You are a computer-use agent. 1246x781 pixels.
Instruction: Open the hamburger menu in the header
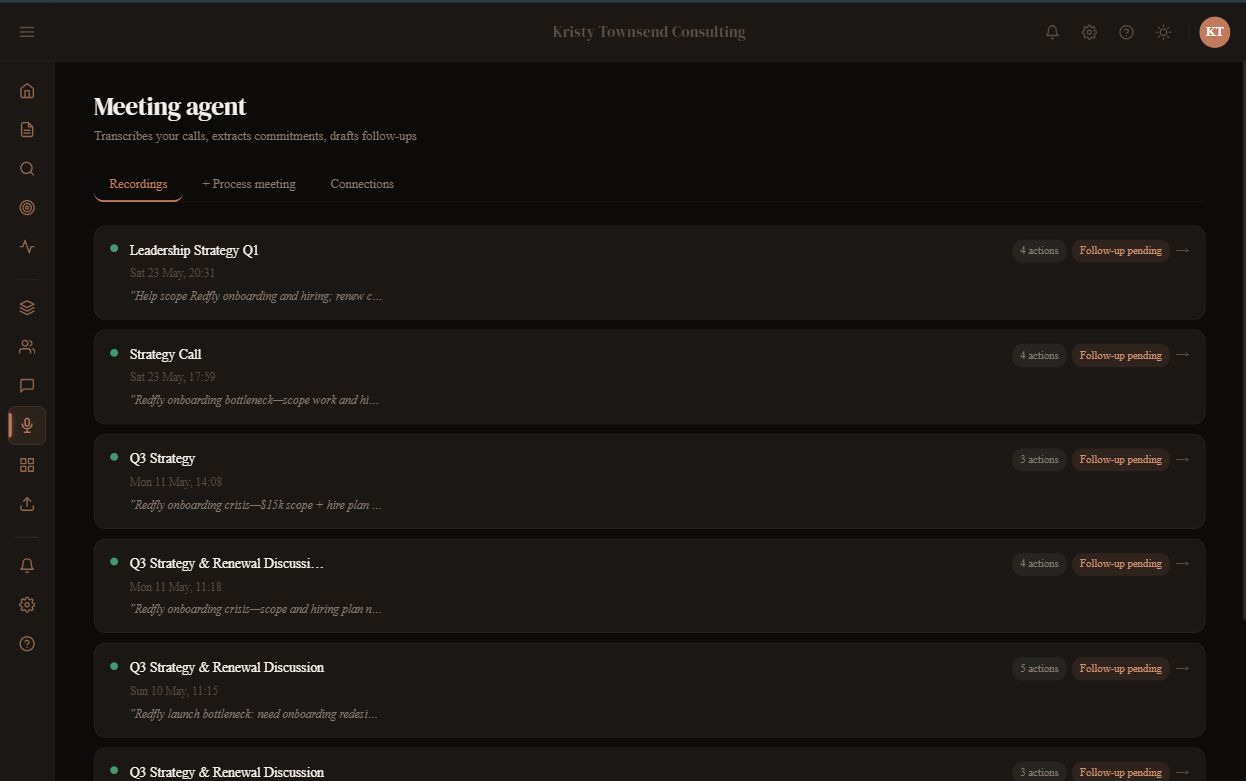(x=27, y=32)
